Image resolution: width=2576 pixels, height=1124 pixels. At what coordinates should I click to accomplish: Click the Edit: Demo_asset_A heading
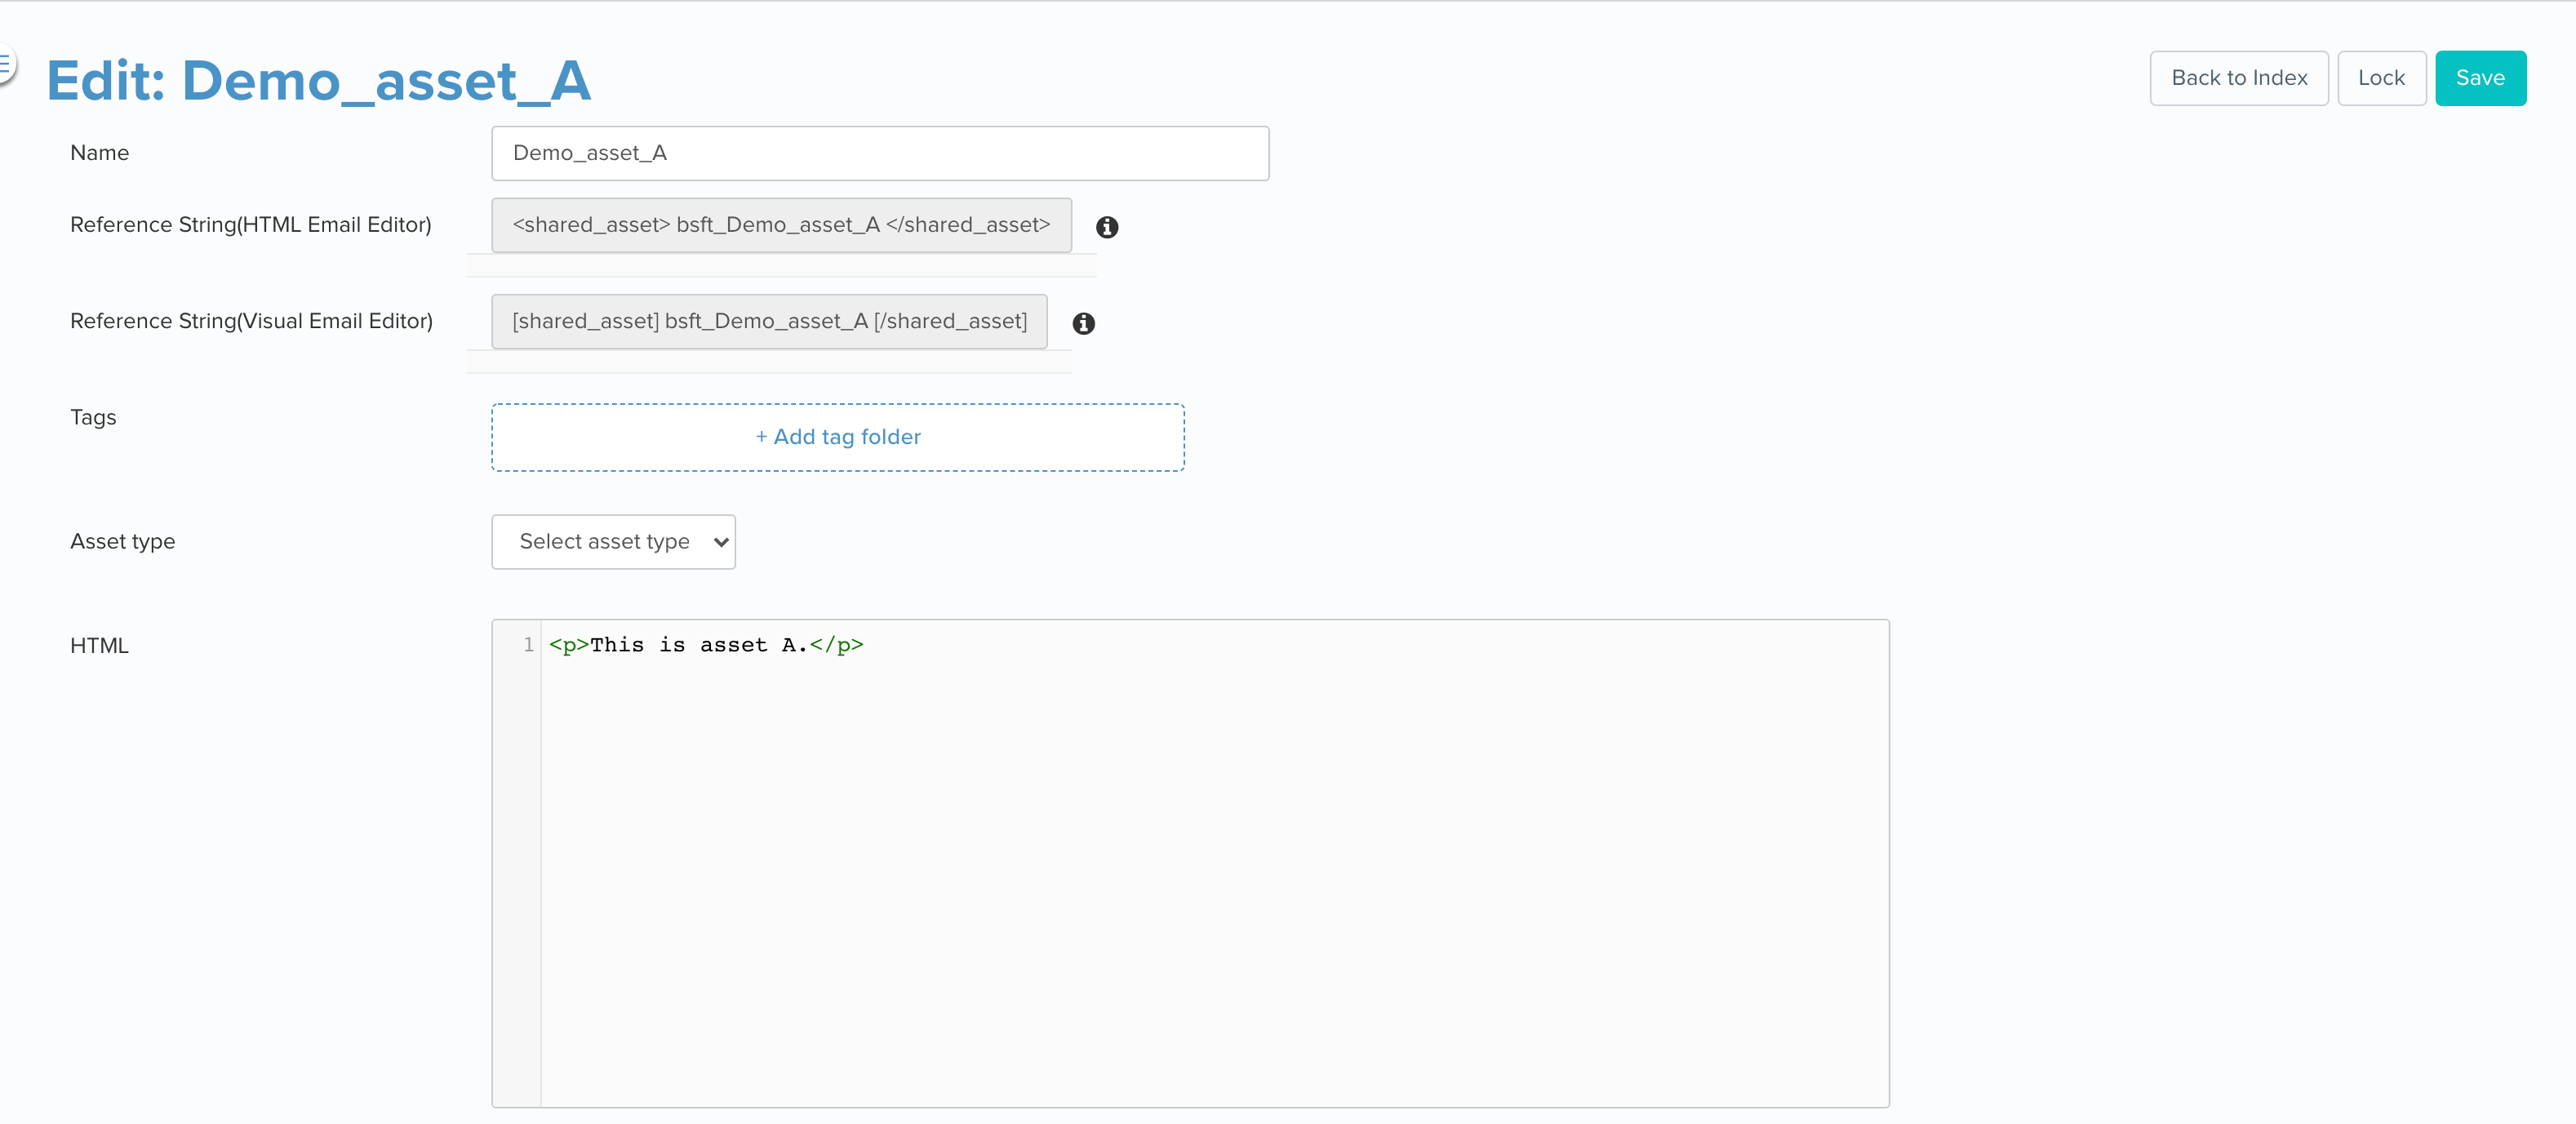319,80
